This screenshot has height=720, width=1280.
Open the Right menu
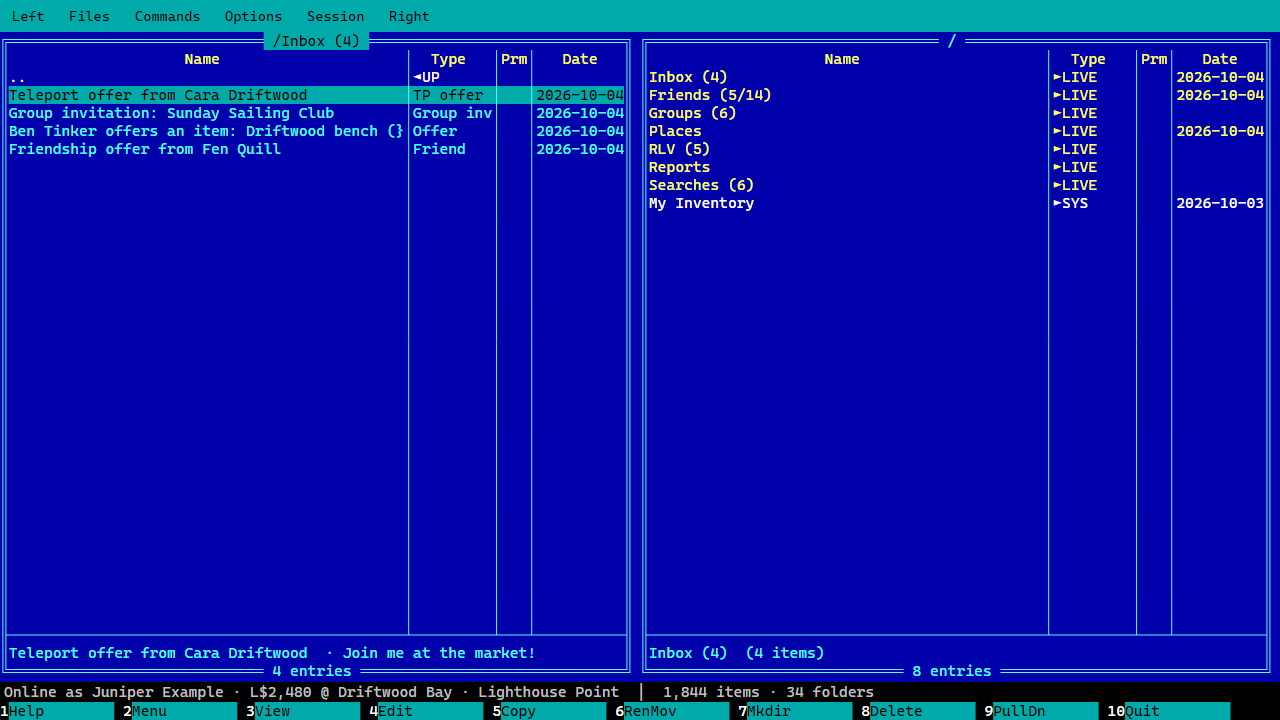(409, 16)
